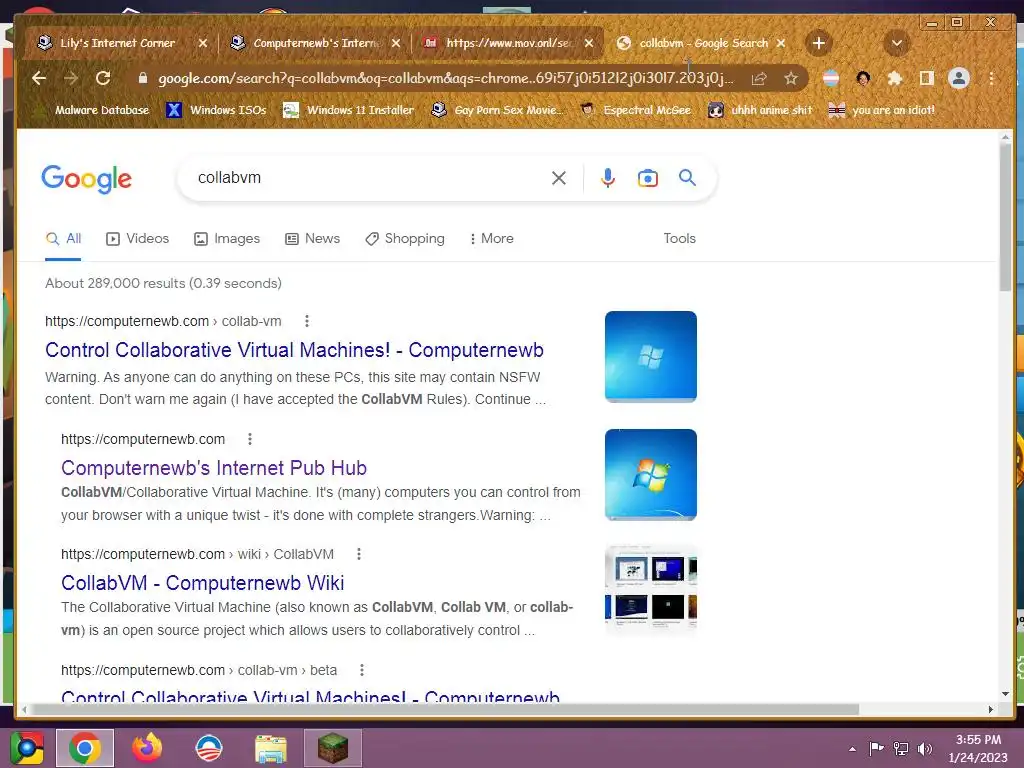Close the mov.onl tab
This screenshot has height=768, width=1024.
[589, 43]
